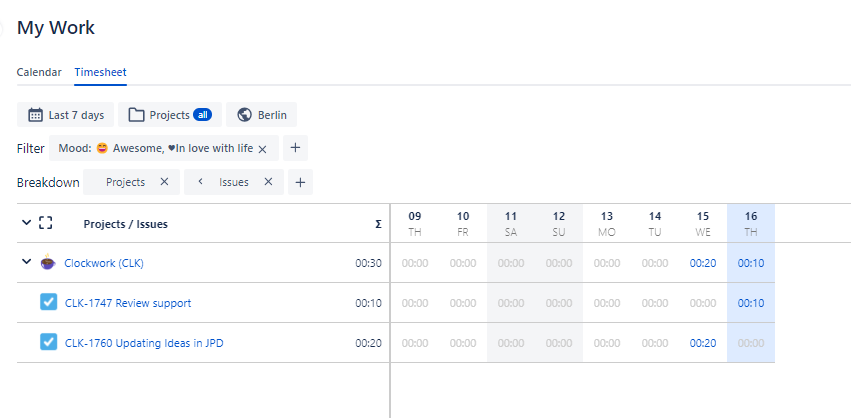The width and height of the screenshot is (851, 418).
Task: Open the Clockwork (CLK) project link
Action: pos(105,263)
